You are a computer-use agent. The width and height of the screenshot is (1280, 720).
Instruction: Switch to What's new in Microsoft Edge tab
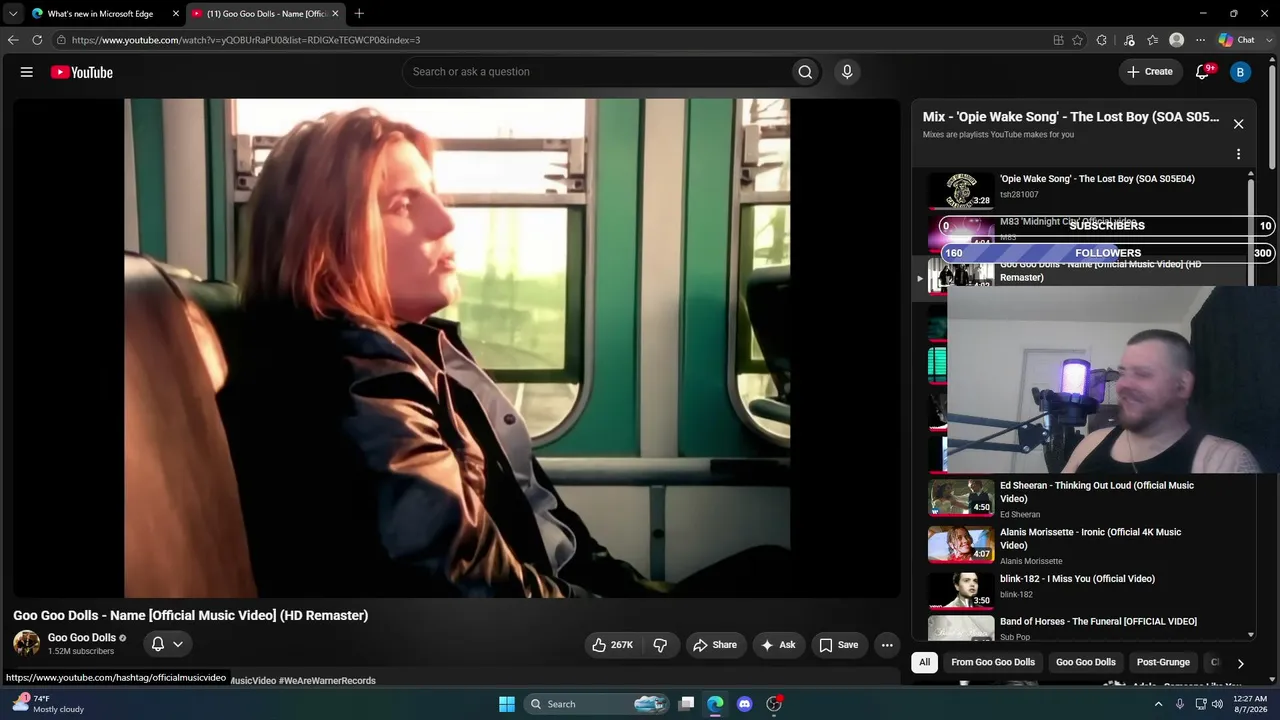100,14
